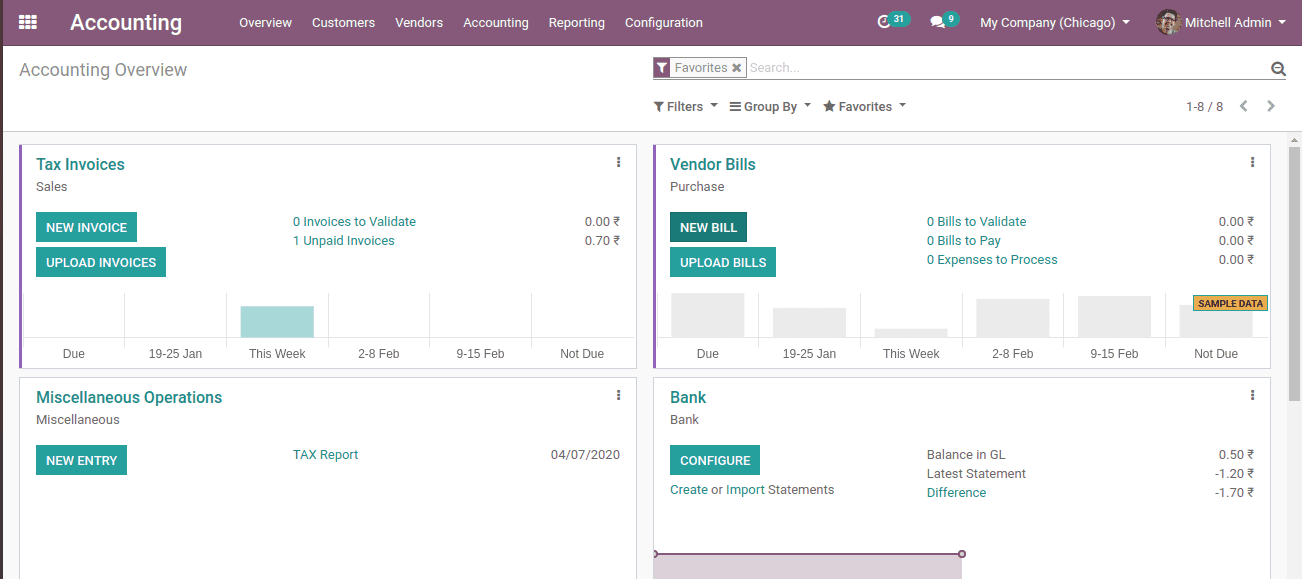This screenshot has width=1302, height=579.
Task: Open the Customers menu
Action: tap(343, 22)
